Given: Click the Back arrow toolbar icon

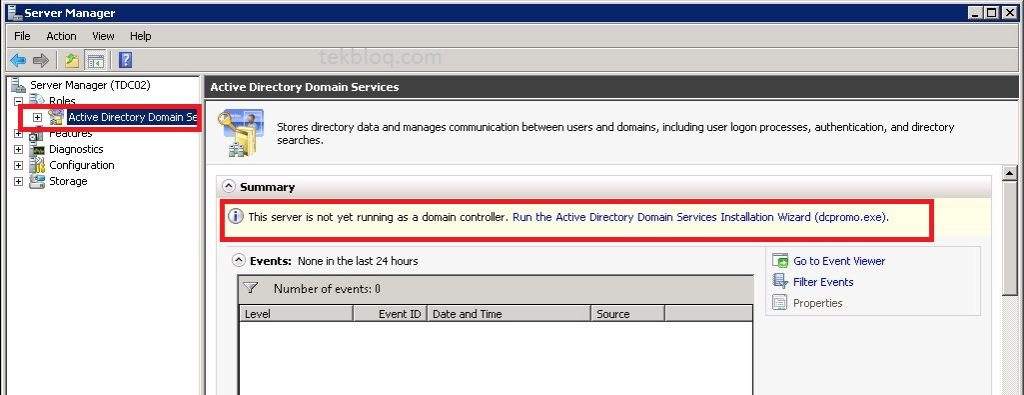Looking at the screenshot, I should point(18,61).
